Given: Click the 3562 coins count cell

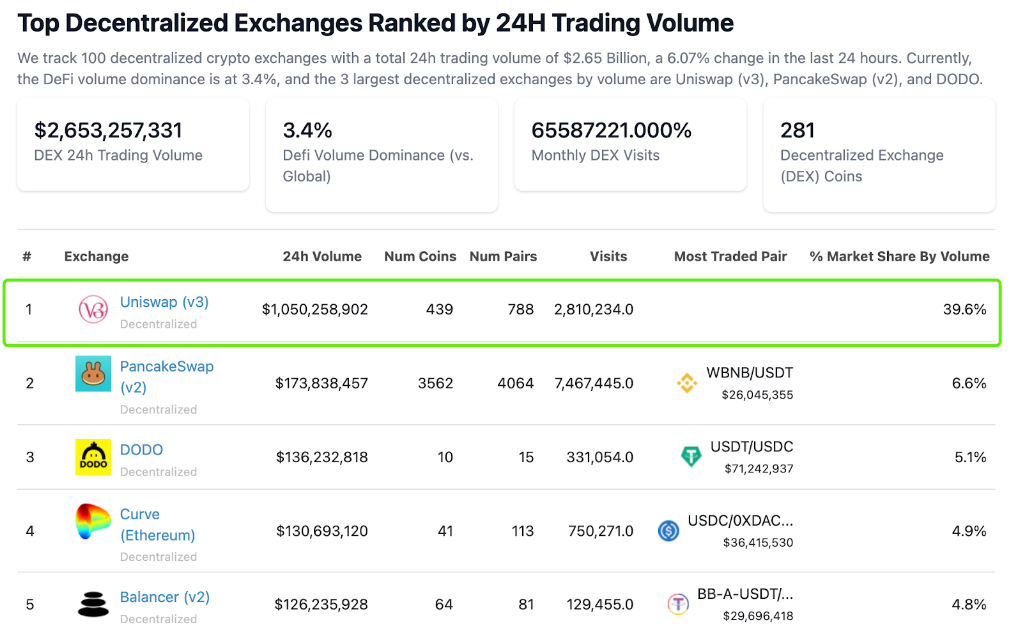Looking at the screenshot, I should pos(435,384).
